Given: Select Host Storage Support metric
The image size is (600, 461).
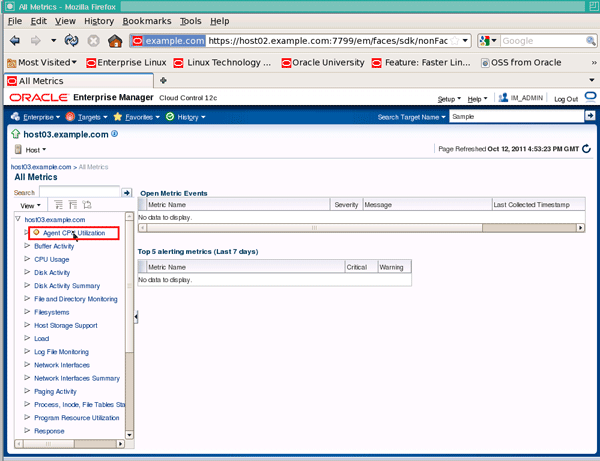Looking at the screenshot, I should 66,325.
